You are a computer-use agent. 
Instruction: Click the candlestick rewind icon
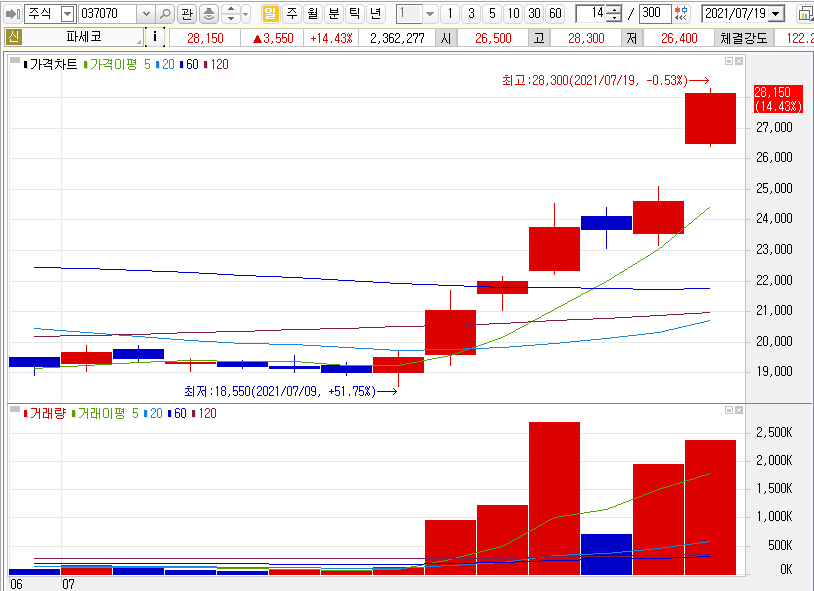tap(682, 14)
